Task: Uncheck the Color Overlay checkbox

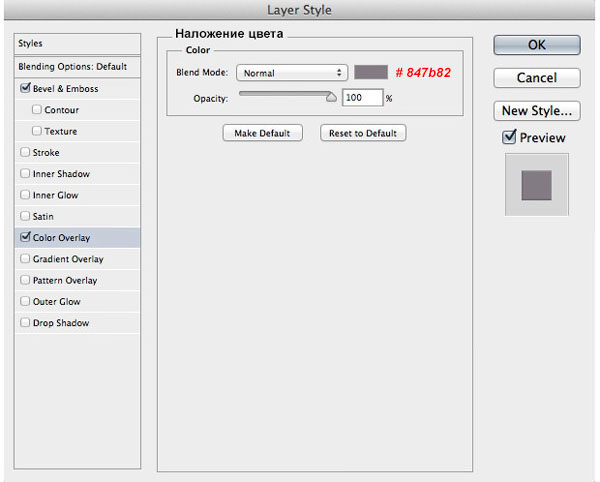Action: (25, 237)
